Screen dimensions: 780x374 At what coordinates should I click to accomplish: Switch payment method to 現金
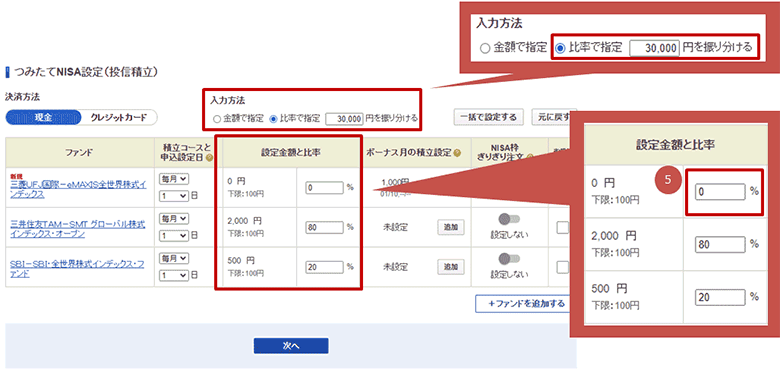[43, 118]
